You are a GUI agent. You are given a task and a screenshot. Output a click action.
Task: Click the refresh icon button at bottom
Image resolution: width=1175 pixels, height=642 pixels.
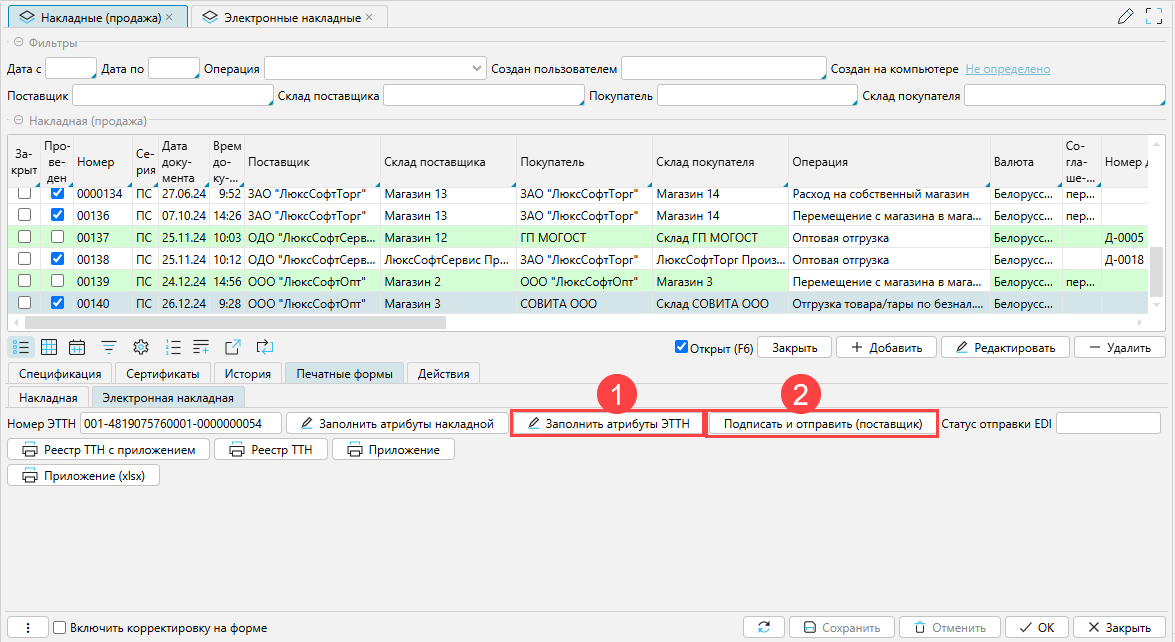point(764,628)
